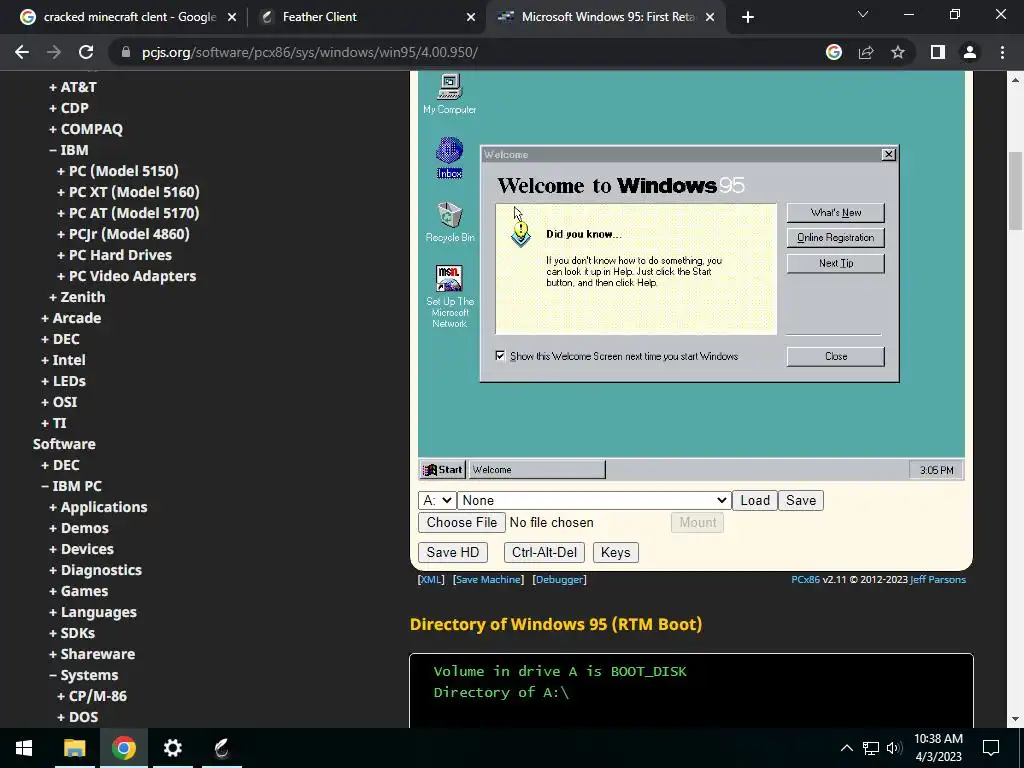Click Close button in Welcome dialog
Viewport: 1024px width, 768px height.
point(835,356)
